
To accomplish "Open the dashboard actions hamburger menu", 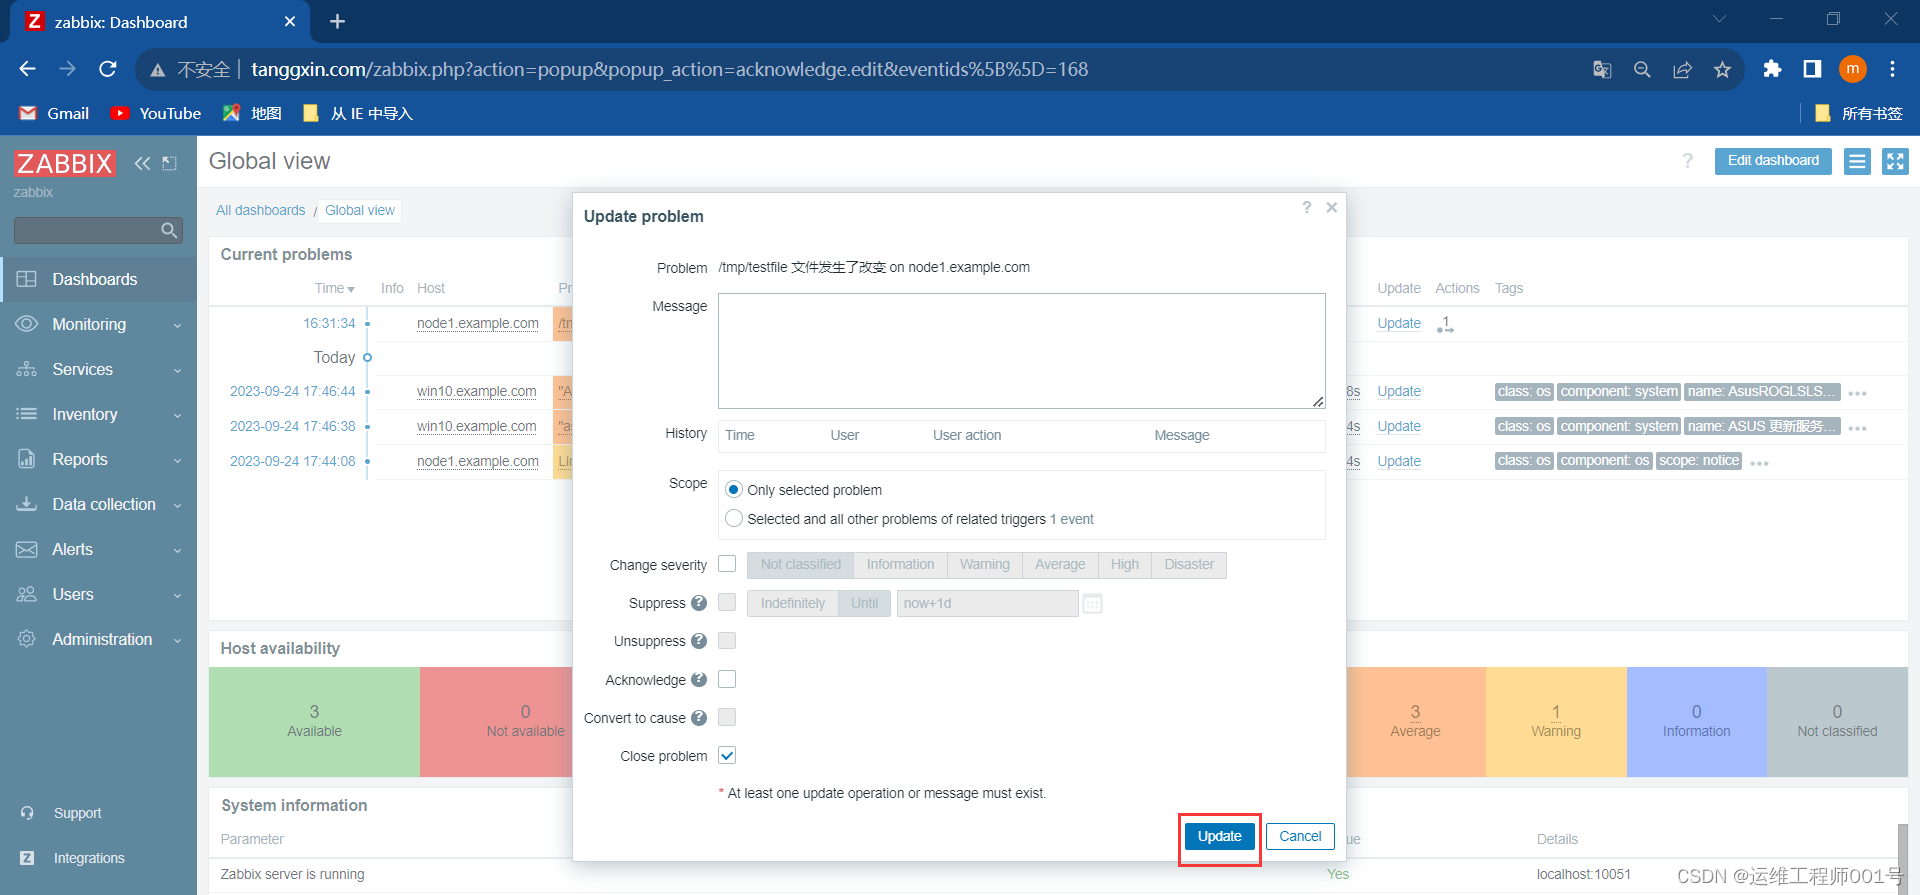I will point(1857,161).
